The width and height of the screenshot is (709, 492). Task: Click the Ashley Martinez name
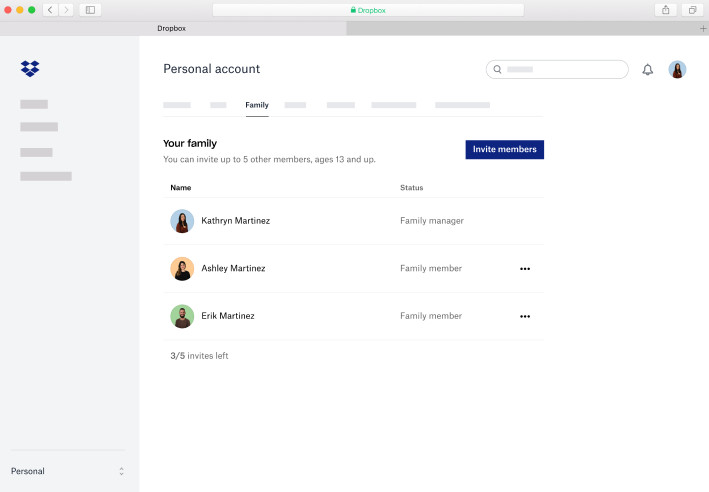tap(233, 268)
